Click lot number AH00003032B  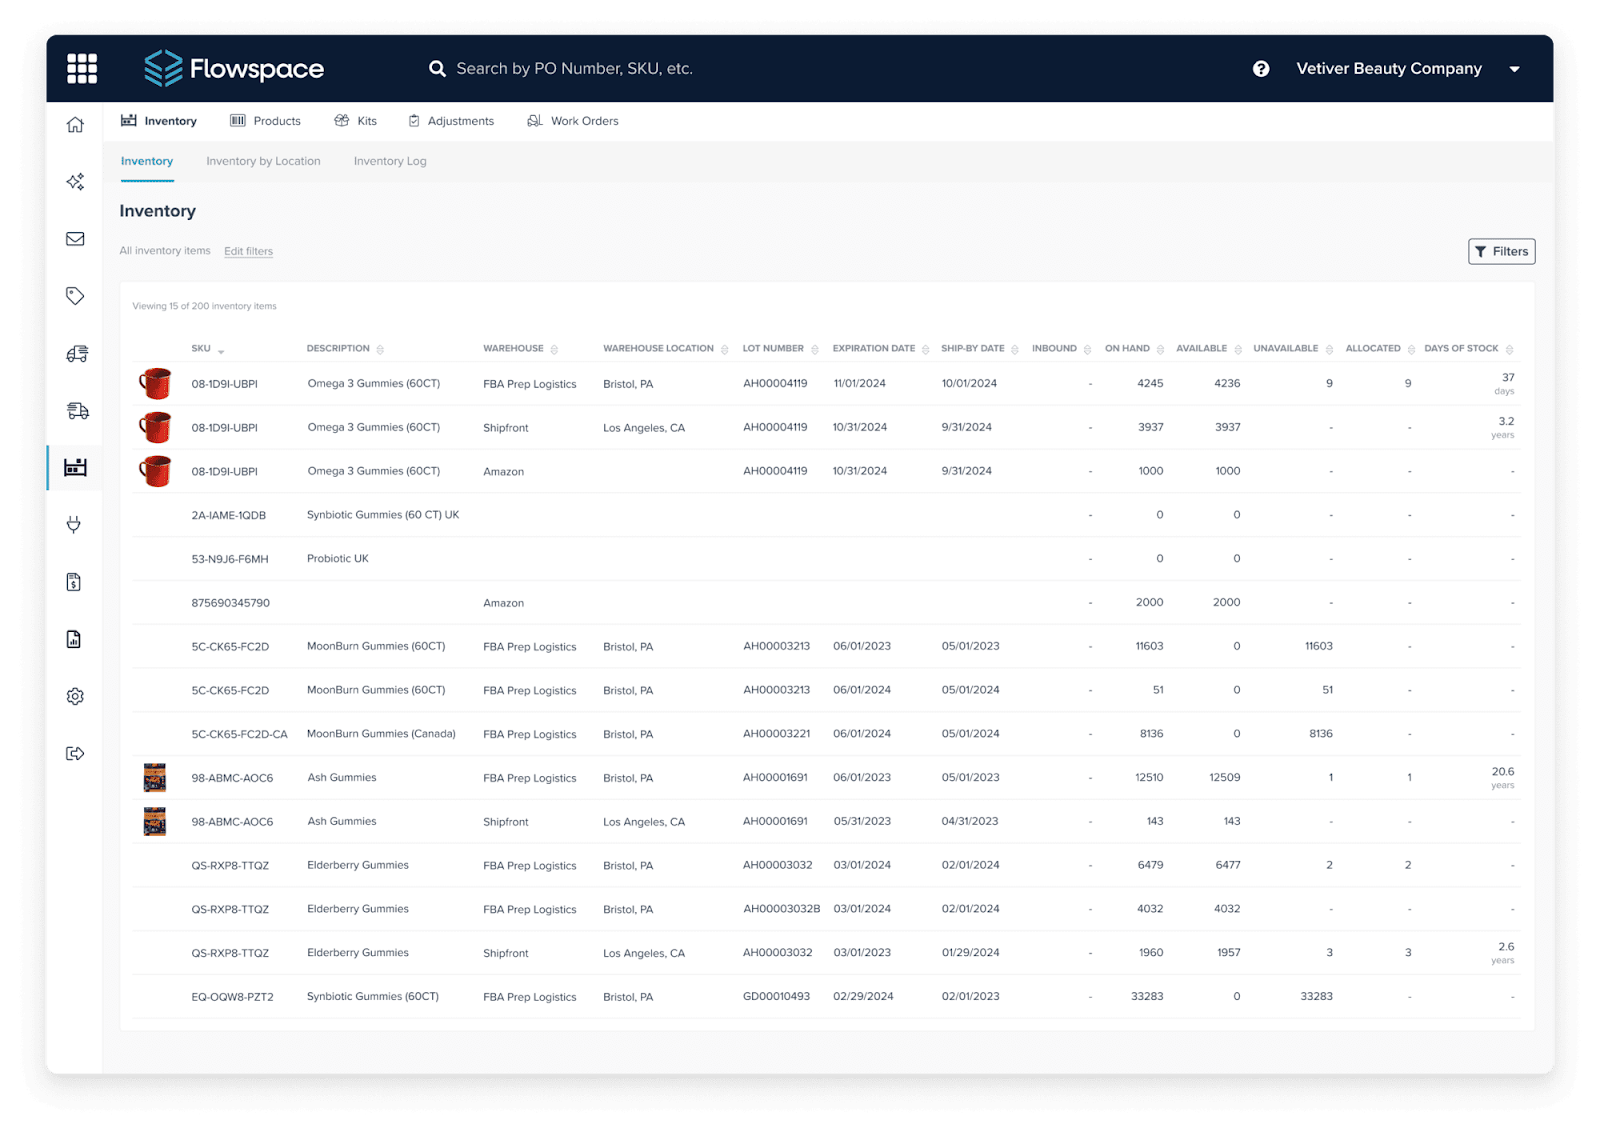[x=781, y=909]
